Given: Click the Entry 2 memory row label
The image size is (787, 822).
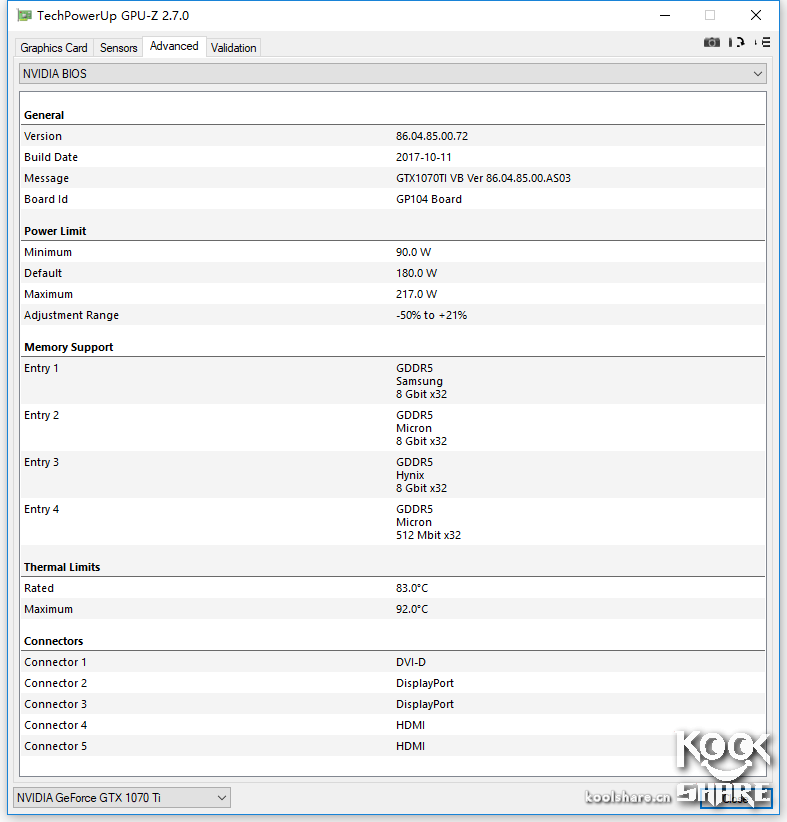Looking at the screenshot, I should [x=41, y=415].
